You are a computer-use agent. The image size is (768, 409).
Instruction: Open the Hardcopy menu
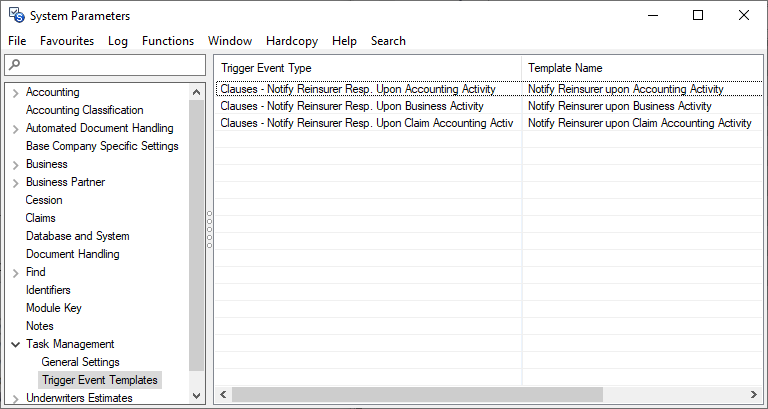292,41
